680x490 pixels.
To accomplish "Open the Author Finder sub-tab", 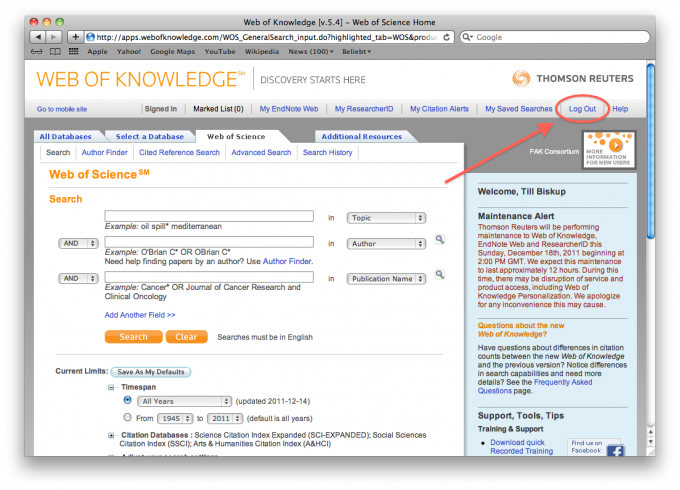I will pos(105,153).
